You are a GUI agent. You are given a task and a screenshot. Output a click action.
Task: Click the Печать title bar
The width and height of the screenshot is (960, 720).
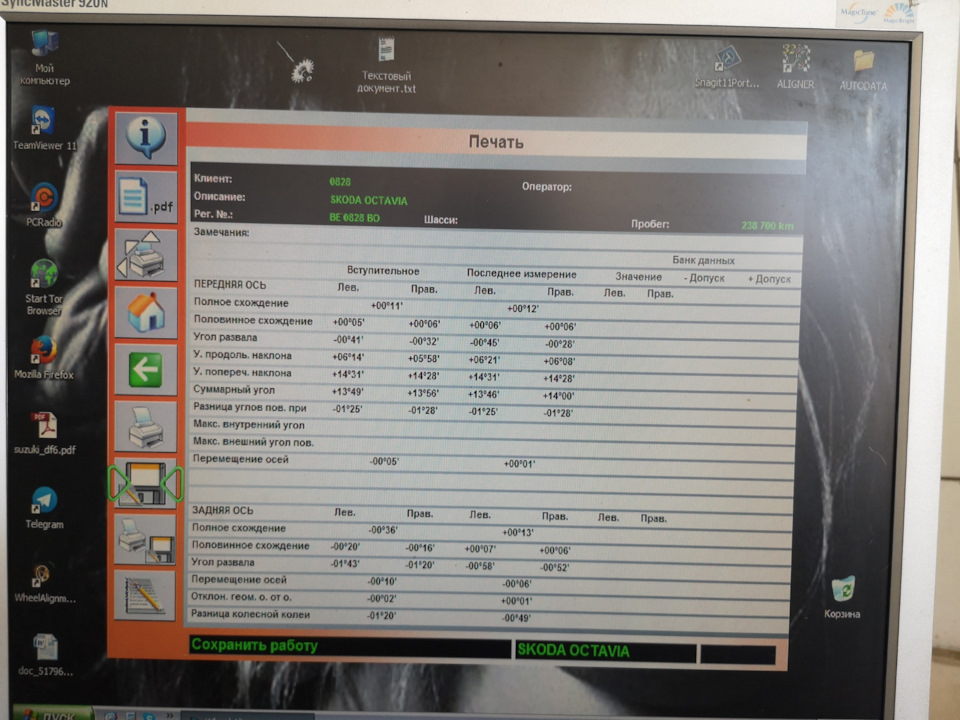pos(497,142)
